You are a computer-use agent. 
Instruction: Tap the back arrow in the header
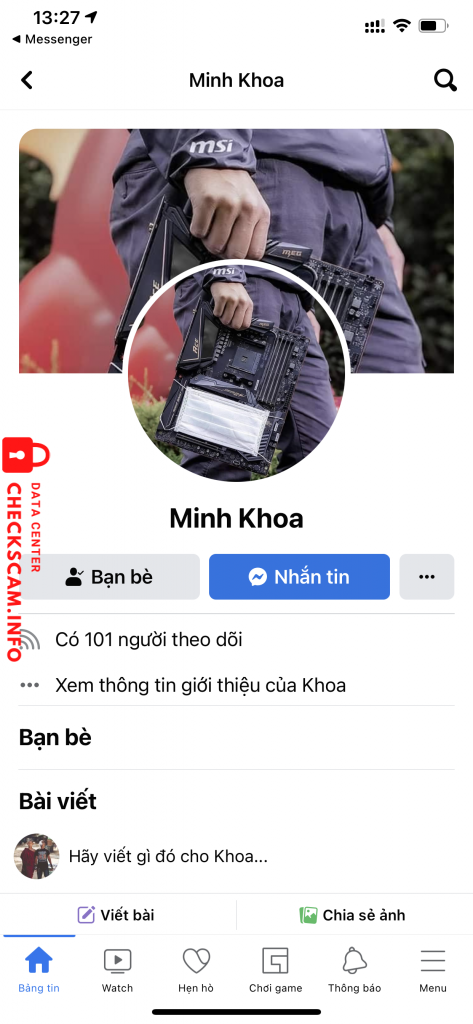(x=27, y=80)
